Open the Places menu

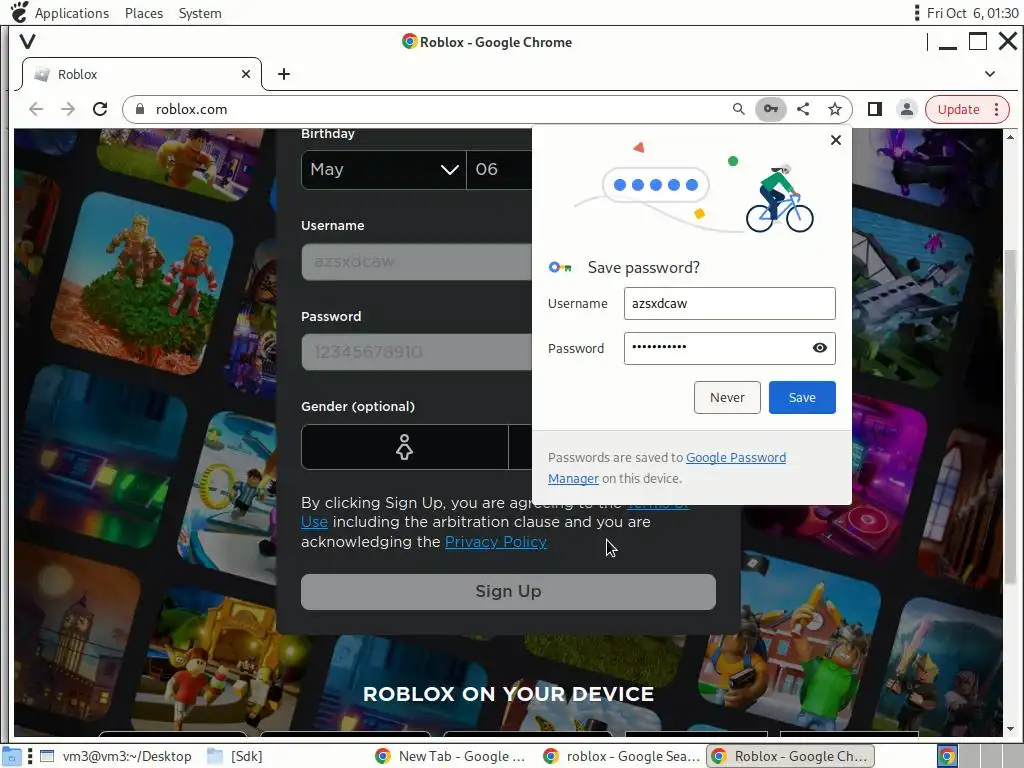144,13
